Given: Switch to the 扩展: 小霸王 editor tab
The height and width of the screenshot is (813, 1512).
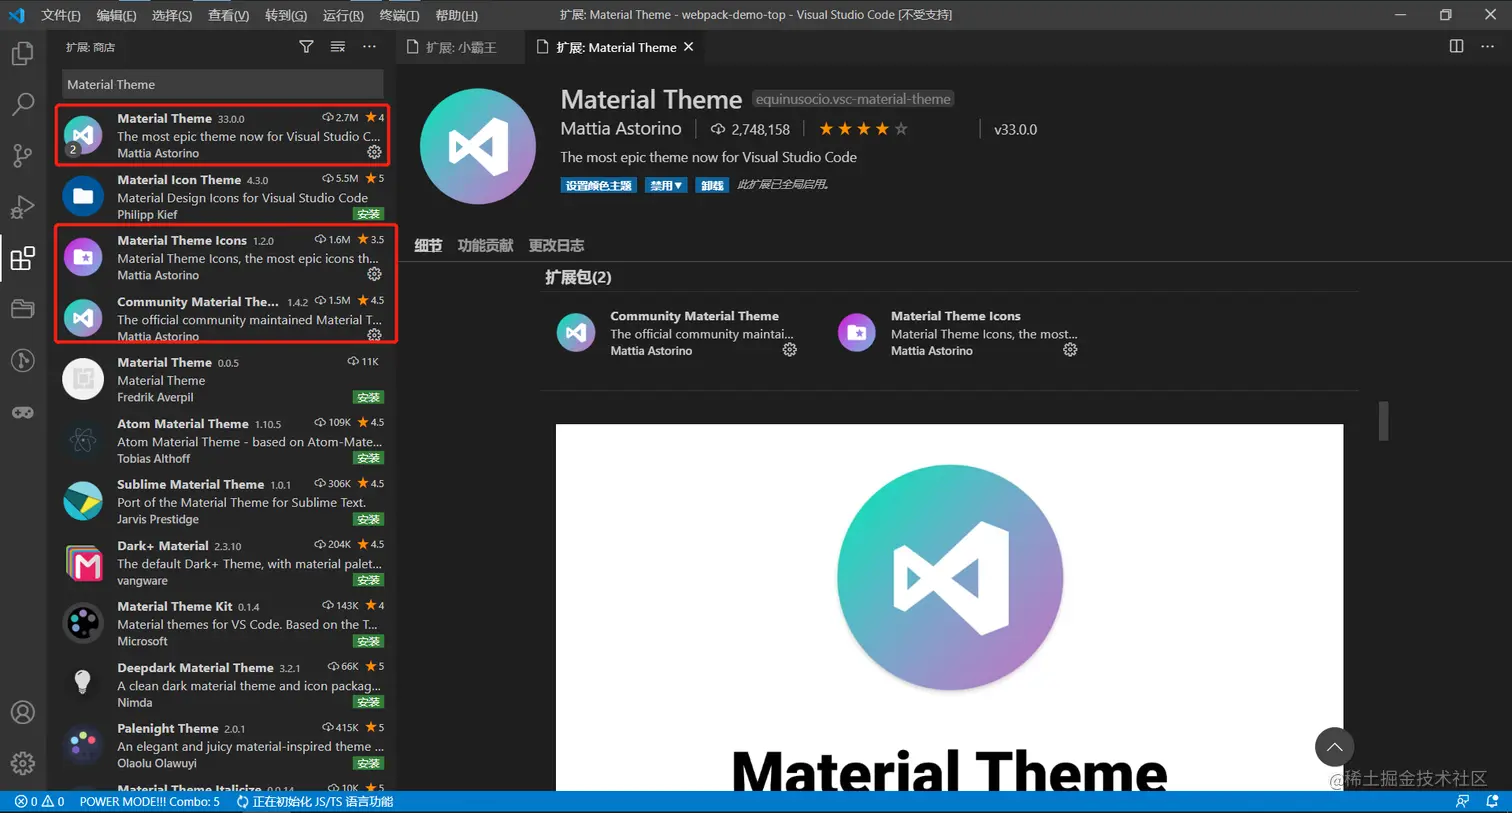Looking at the screenshot, I should [460, 47].
